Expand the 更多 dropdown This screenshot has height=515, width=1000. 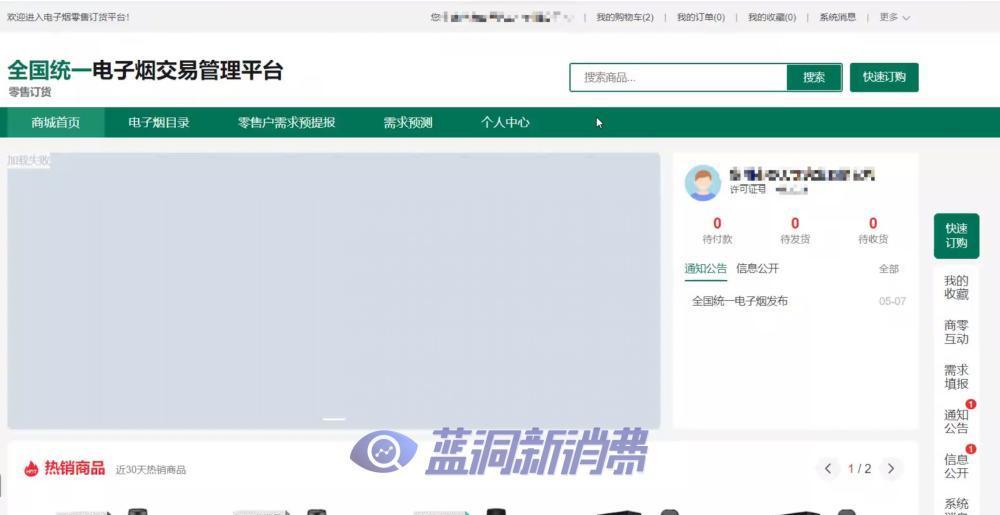(895, 17)
